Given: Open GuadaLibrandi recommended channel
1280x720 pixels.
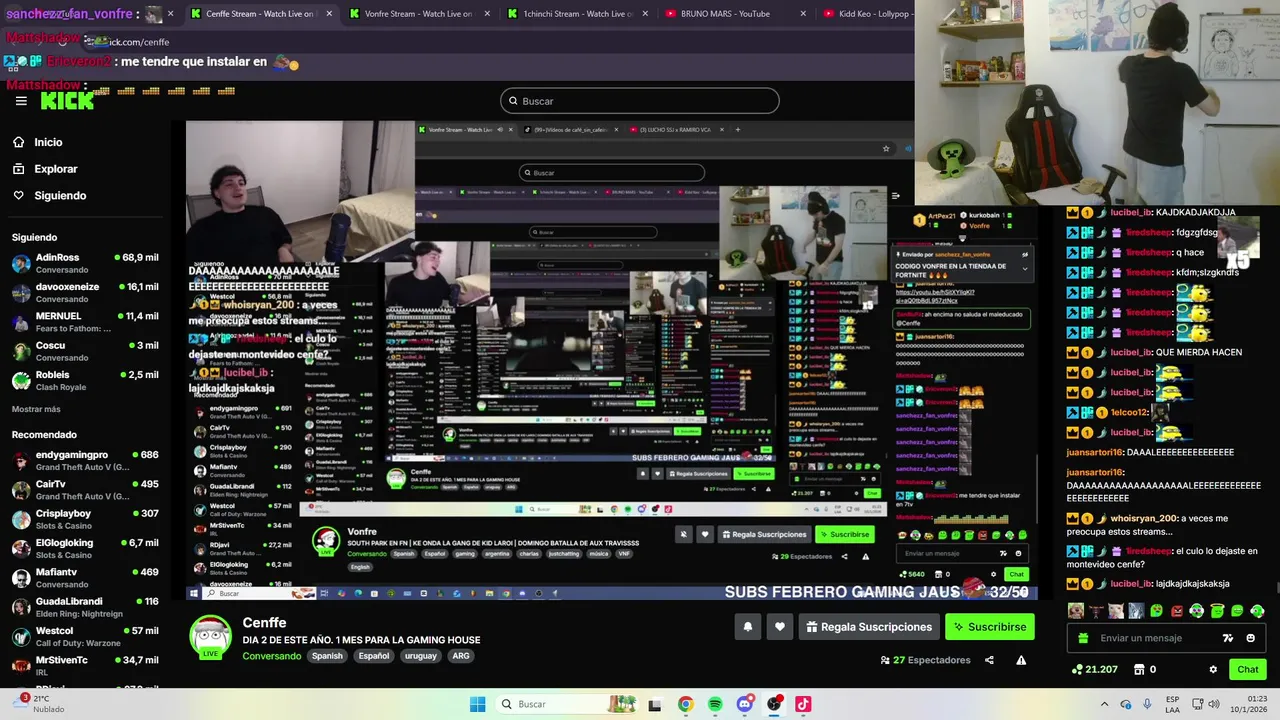Looking at the screenshot, I should pos(85,607).
